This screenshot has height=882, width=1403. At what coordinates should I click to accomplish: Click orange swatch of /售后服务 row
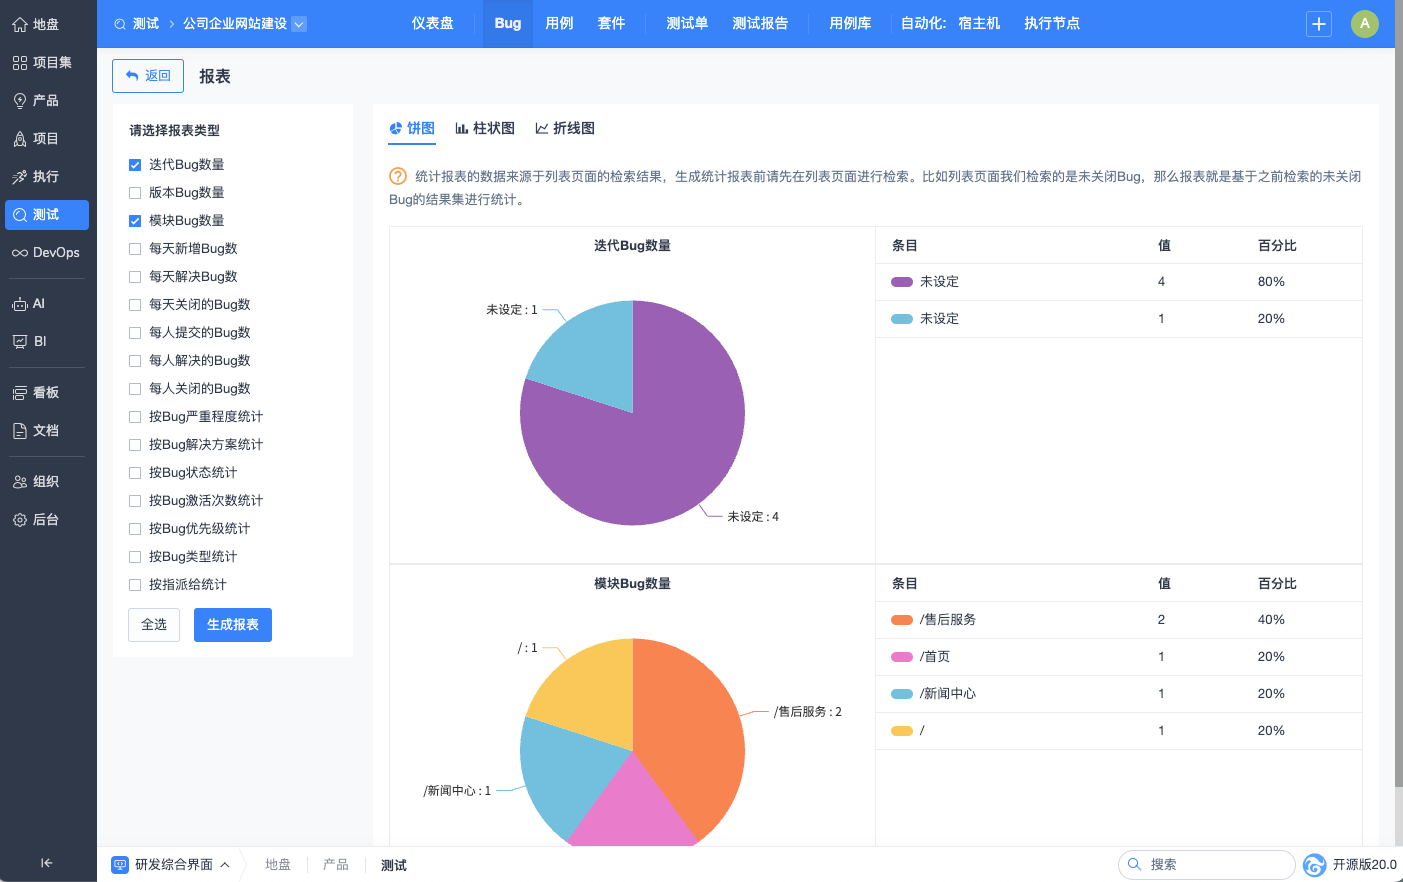click(902, 620)
